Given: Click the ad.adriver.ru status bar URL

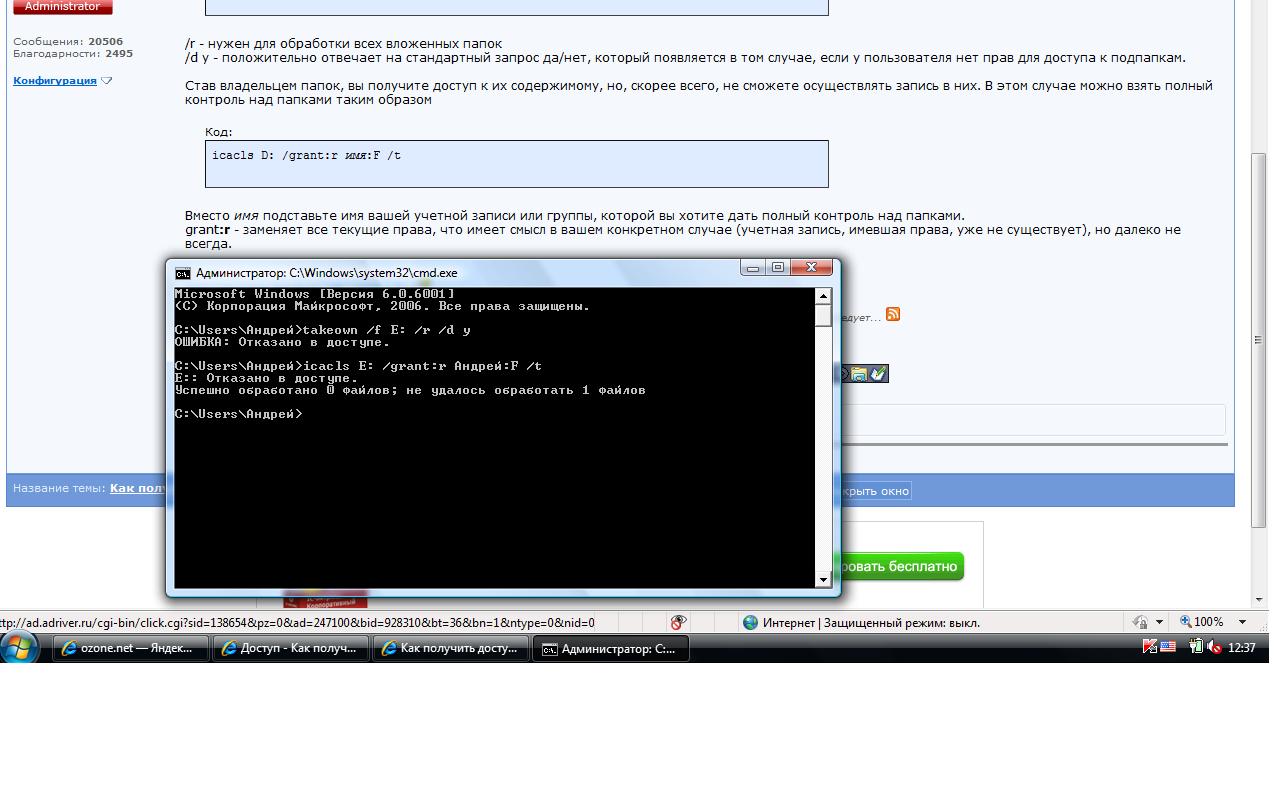Looking at the screenshot, I should click(x=298, y=622).
